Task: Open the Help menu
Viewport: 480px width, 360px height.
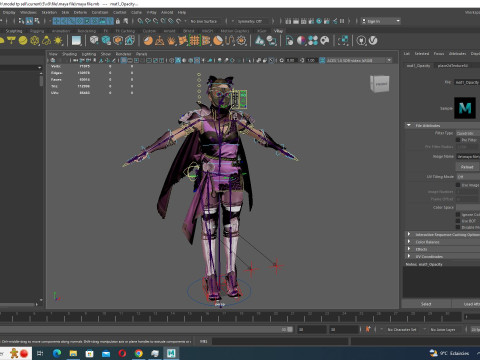Action: [x=182, y=12]
